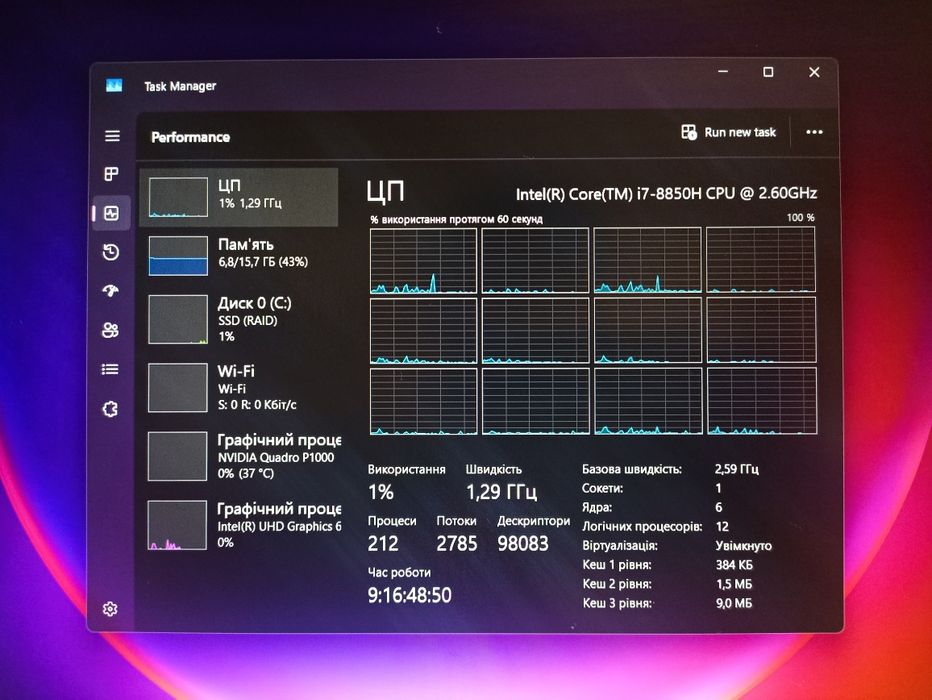This screenshot has width=932, height=700.
Task: Open the Details list page icon
Action: point(111,370)
